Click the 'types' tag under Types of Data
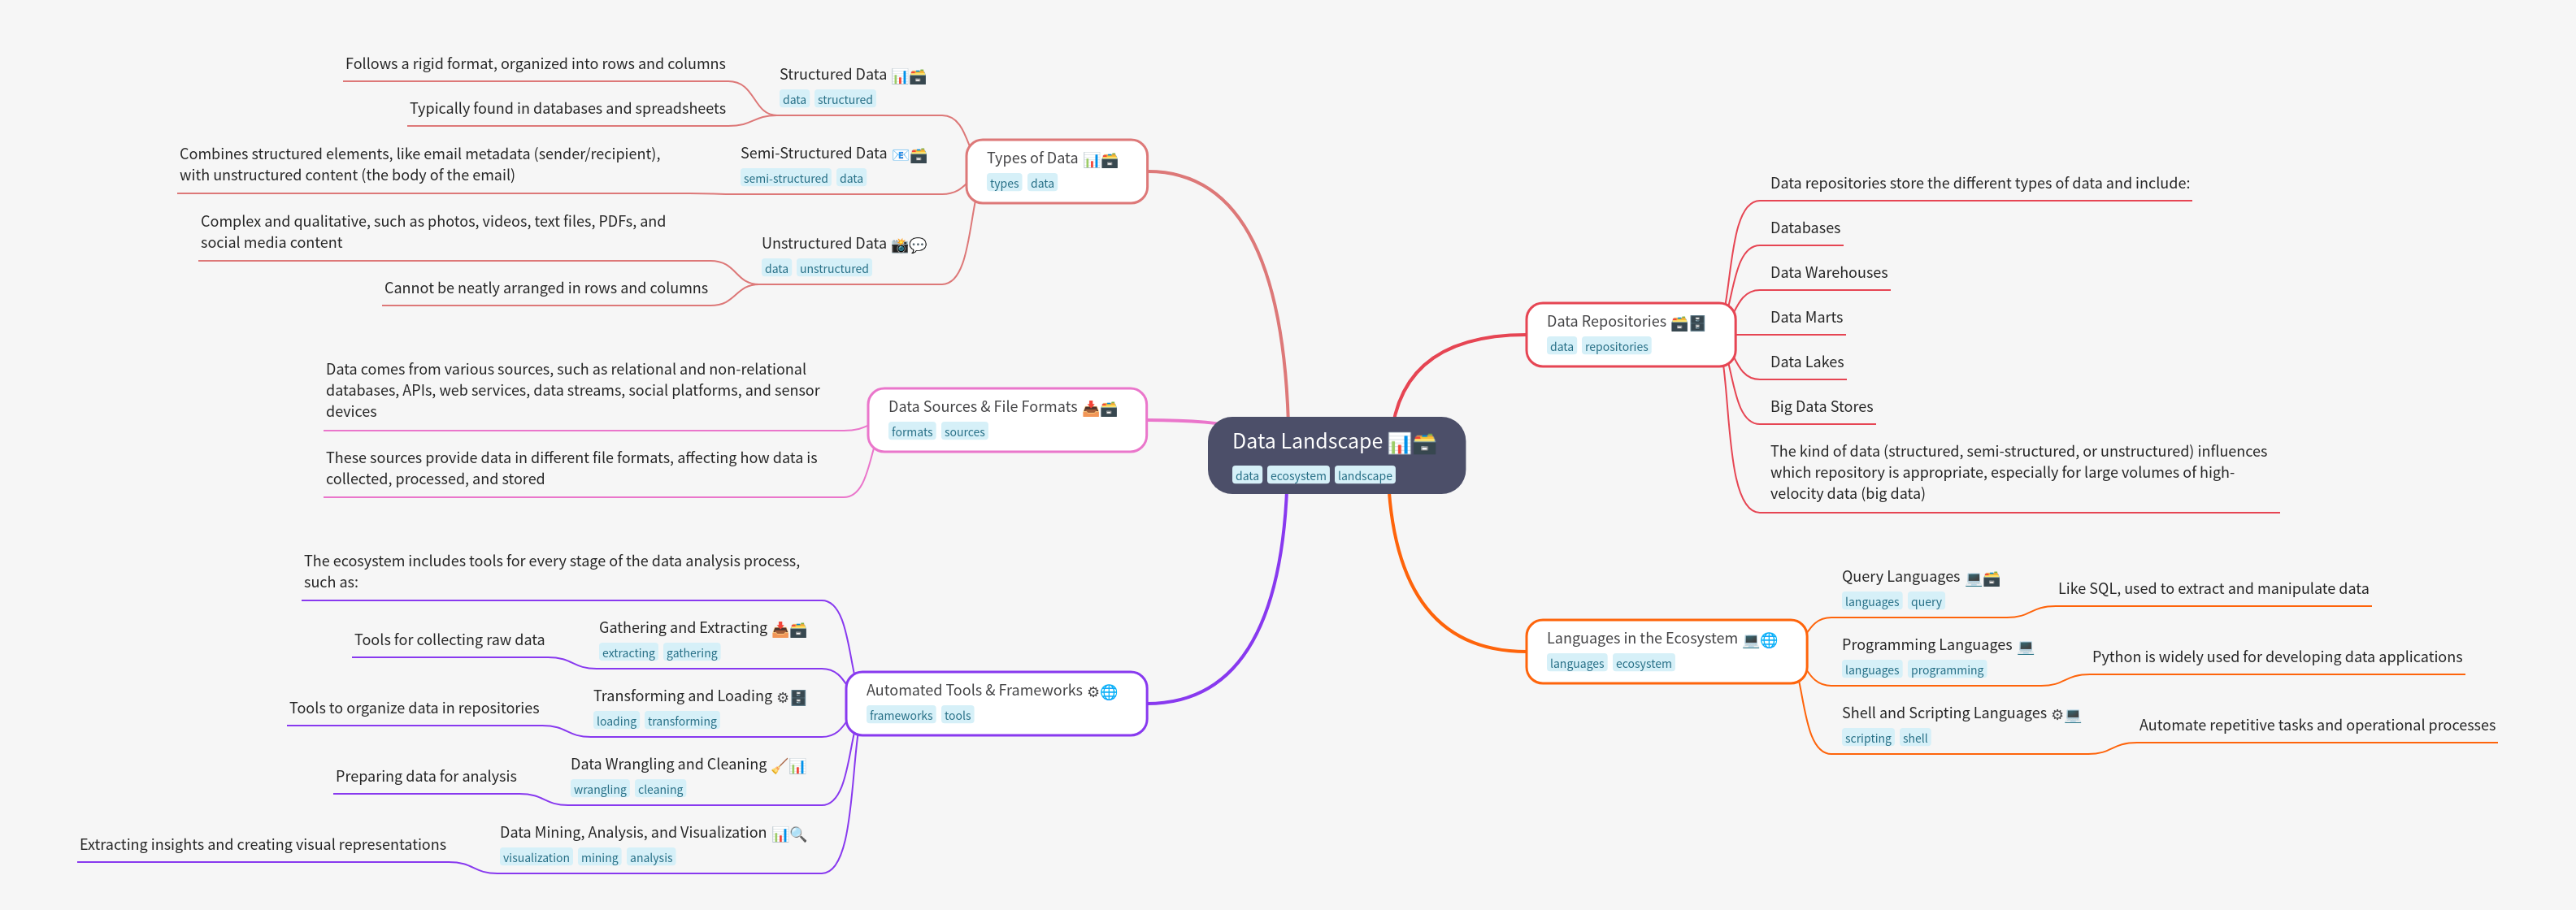Screen dimensions: 2576x910 tap(1004, 183)
